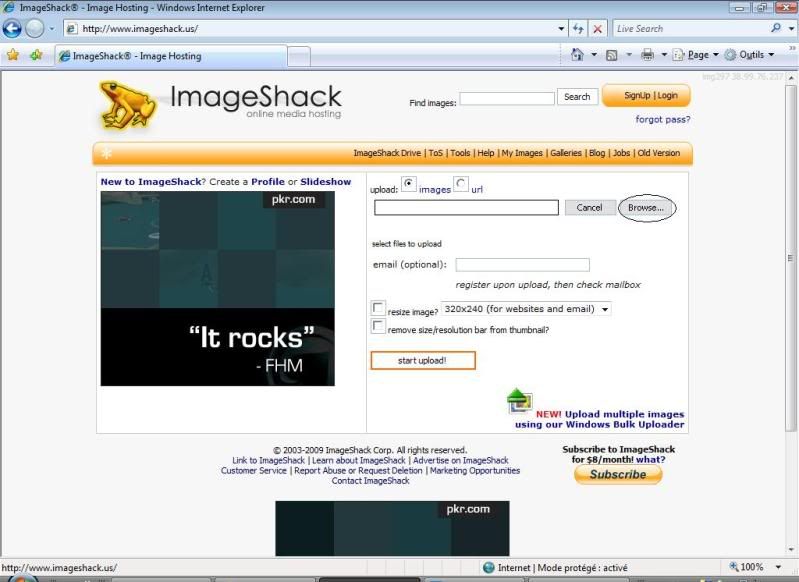Open Contact ImageShack link

(370, 481)
